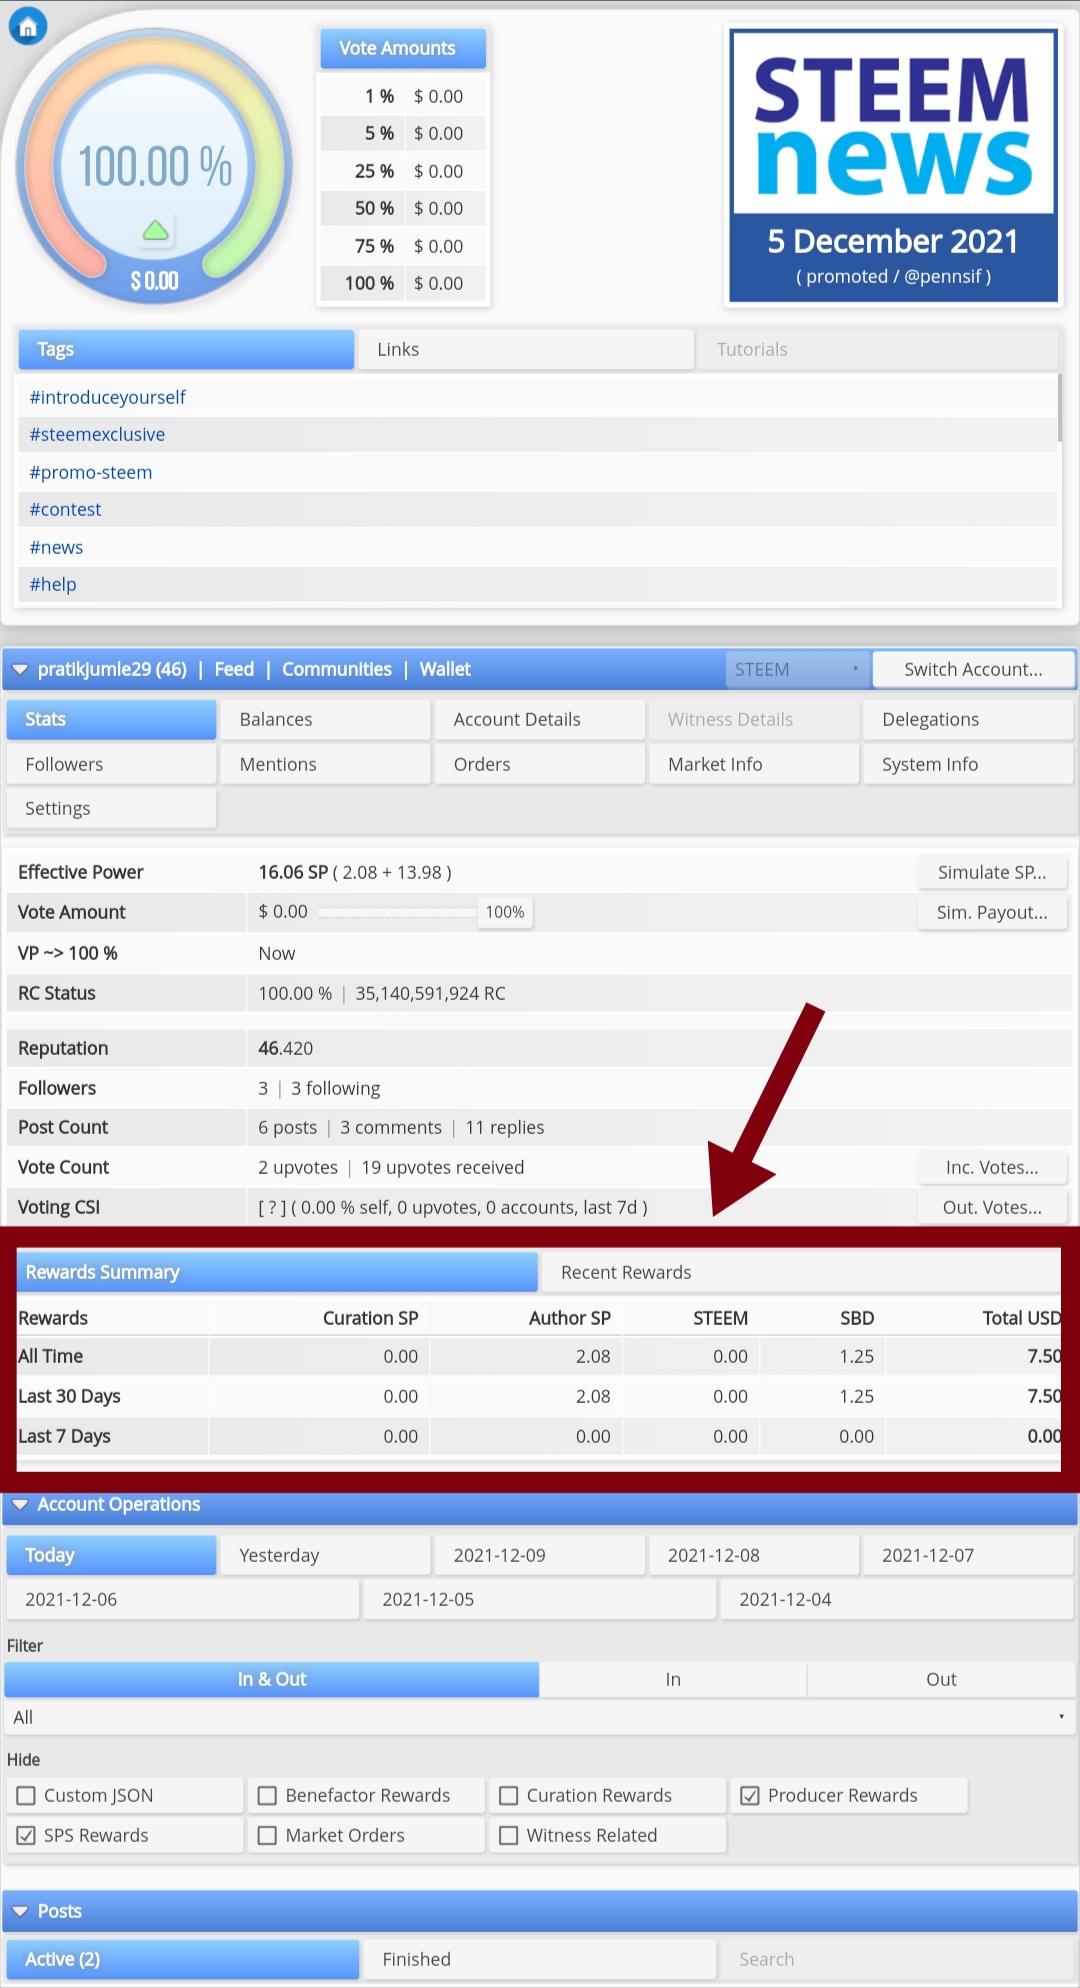Switch to the Links tab
This screenshot has height=1988, width=1080.
click(x=526, y=350)
